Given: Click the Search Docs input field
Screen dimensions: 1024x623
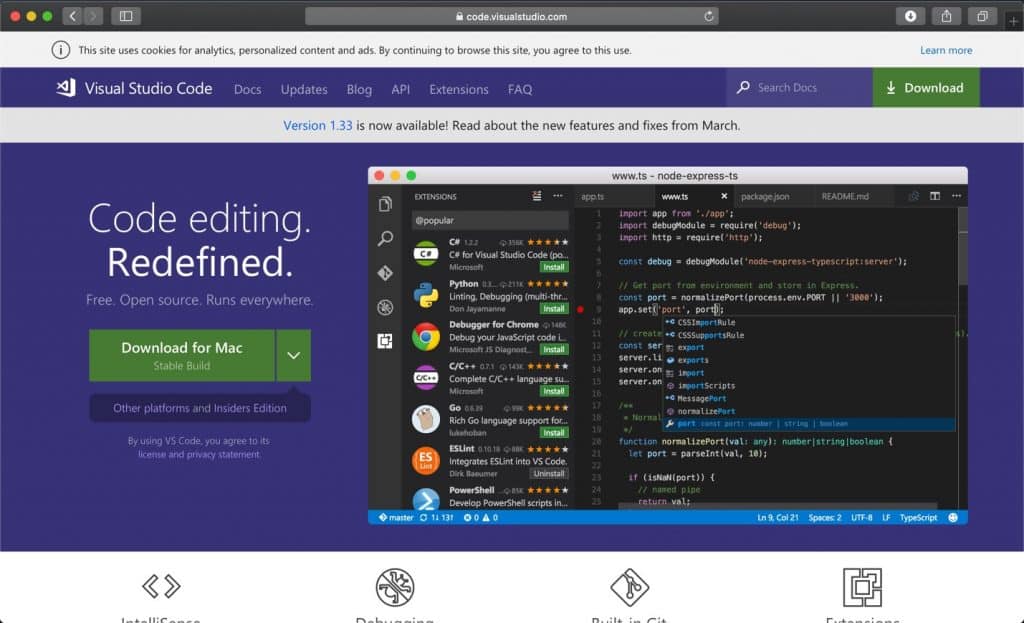Looking at the screenshot, I should 798,88.
